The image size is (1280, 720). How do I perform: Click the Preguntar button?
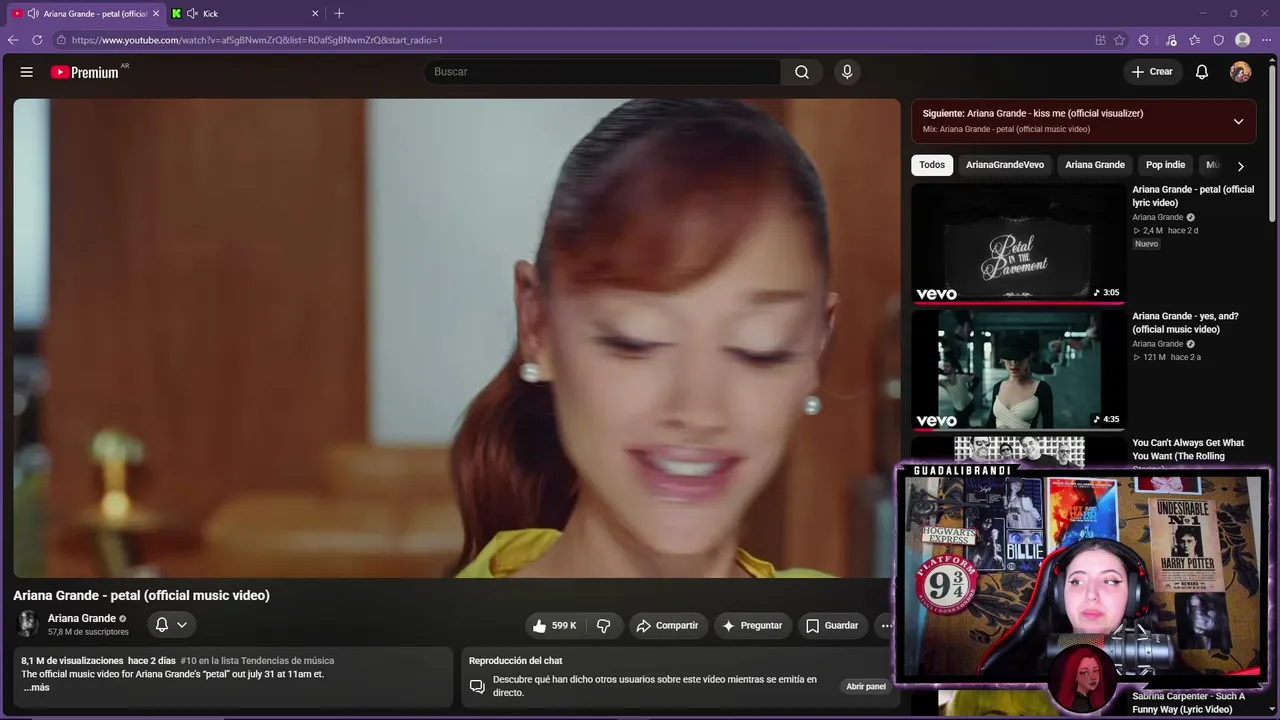point(752,626)
